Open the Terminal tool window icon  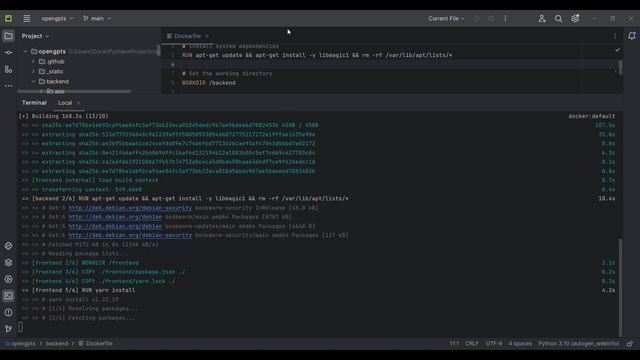point(8,296)
